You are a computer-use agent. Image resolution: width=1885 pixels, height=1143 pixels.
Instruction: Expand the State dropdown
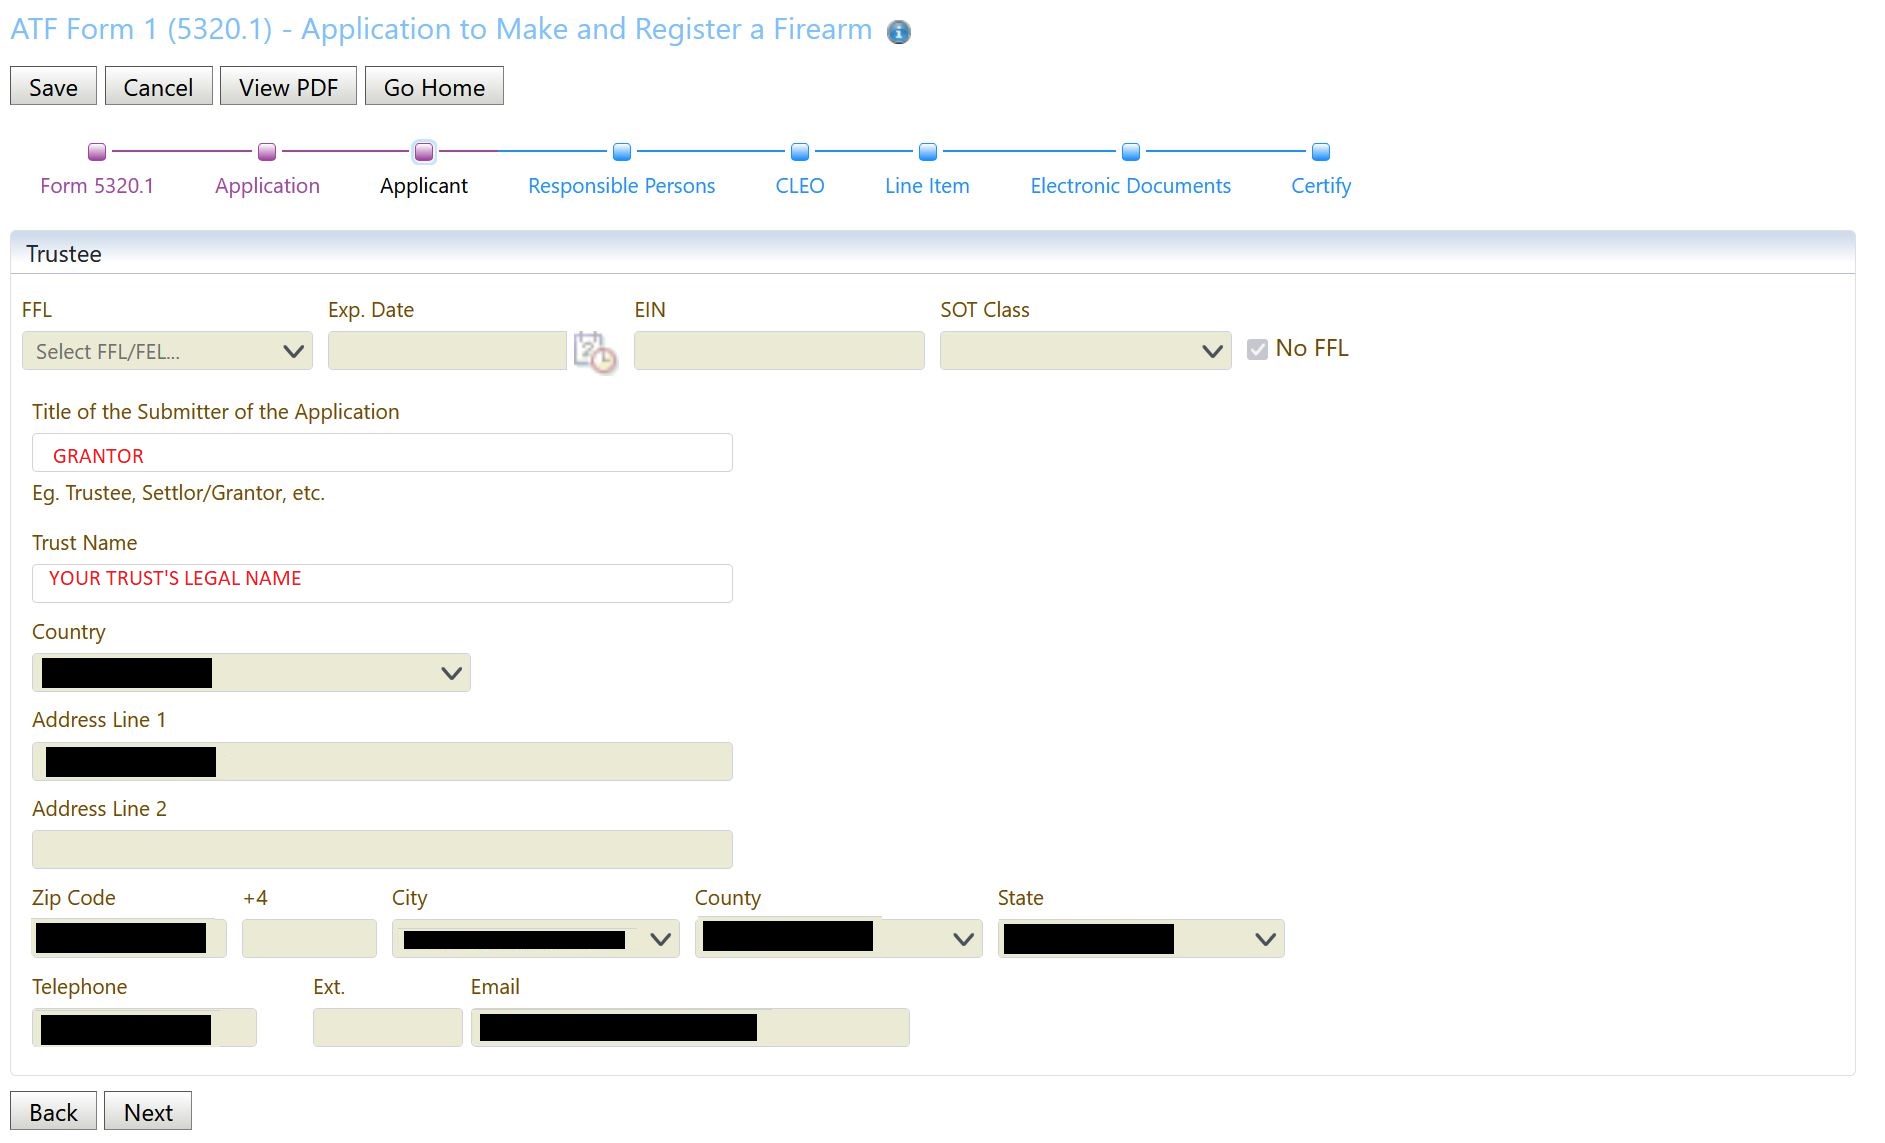(1141, 939)
